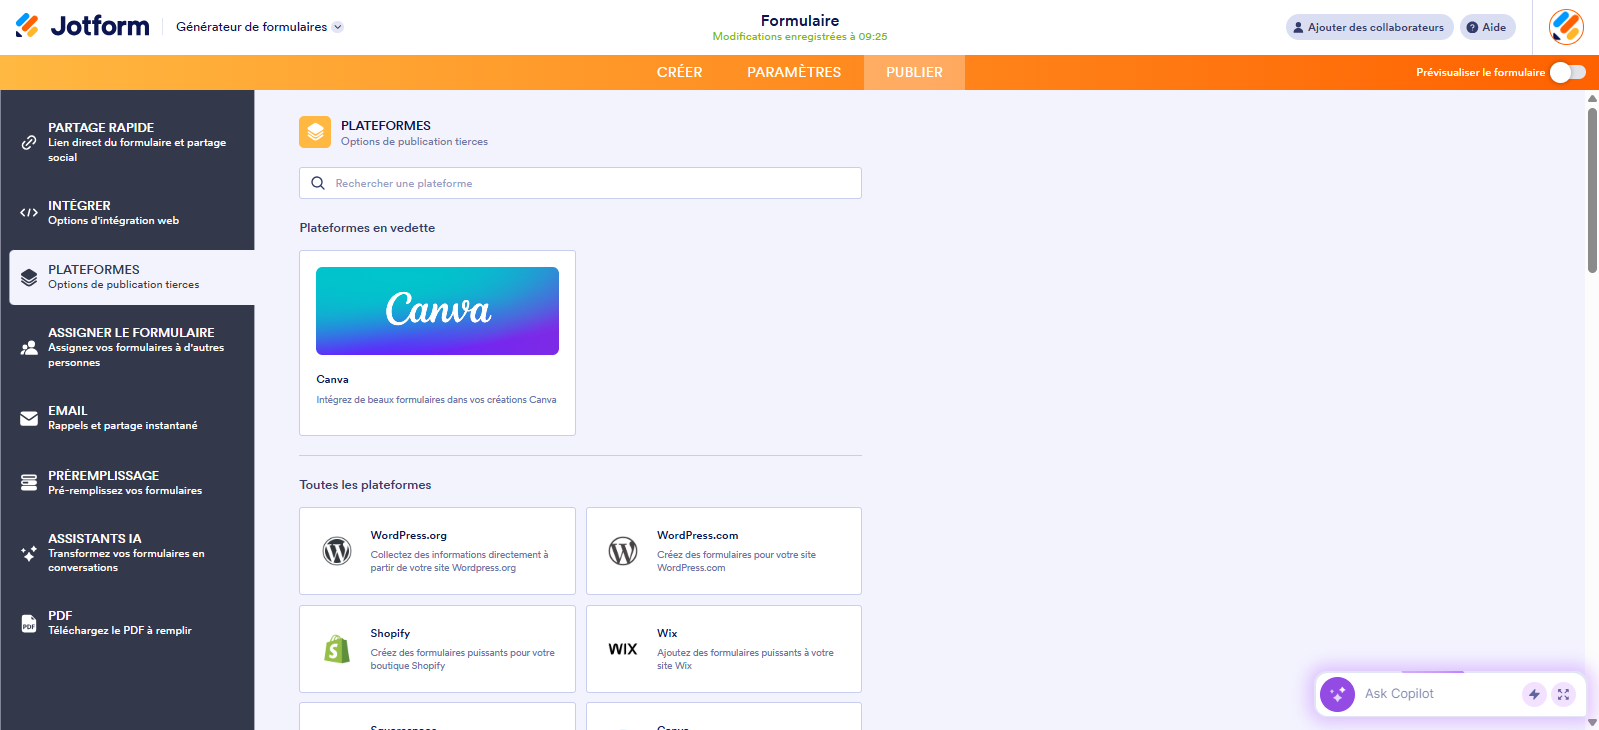Screen dimensions: 1599x730
Task: Click the Assistants IA sparkle icon
Action: click(x=29, y=553)
